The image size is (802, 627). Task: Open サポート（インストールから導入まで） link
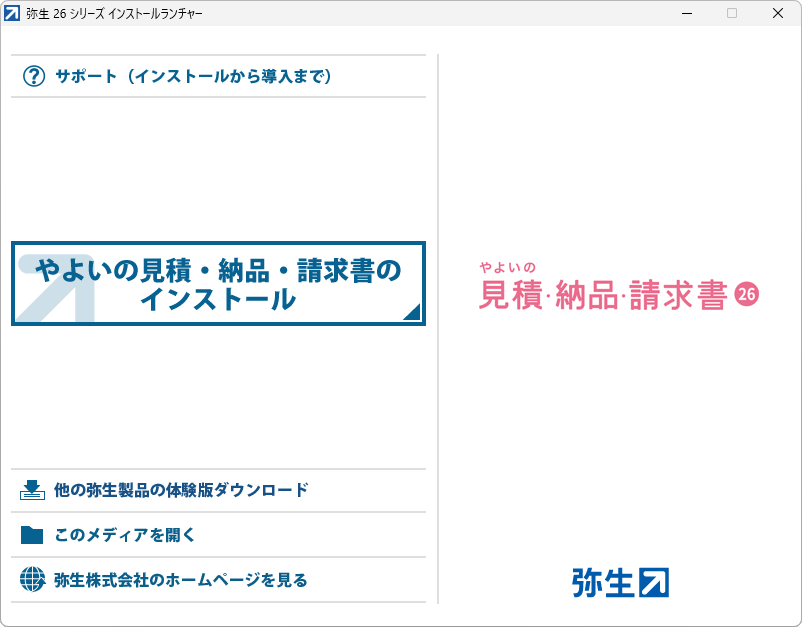(x=193, y=76)
